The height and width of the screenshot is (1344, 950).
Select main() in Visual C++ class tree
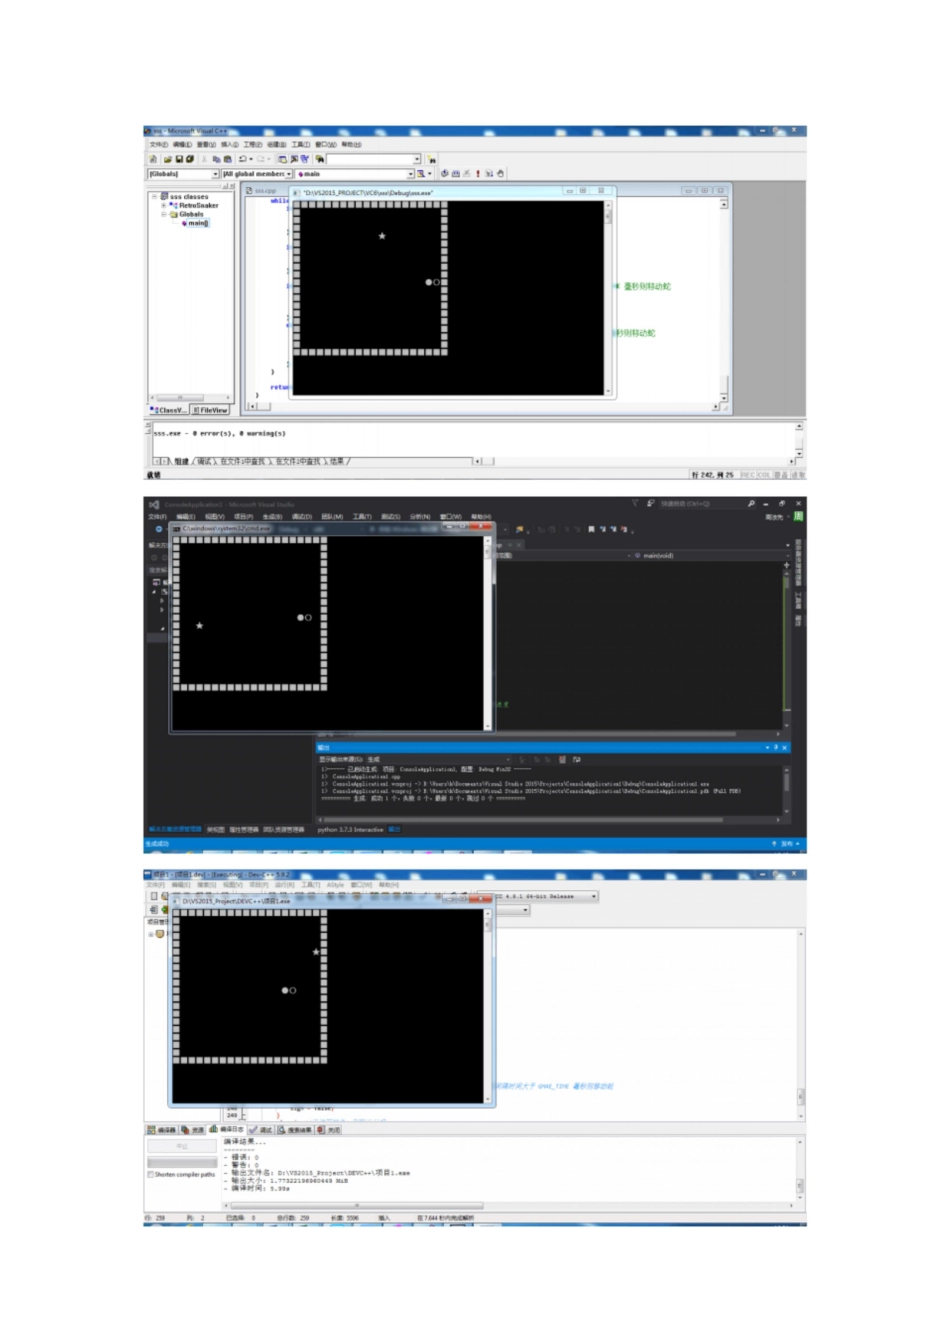(198, 223)
